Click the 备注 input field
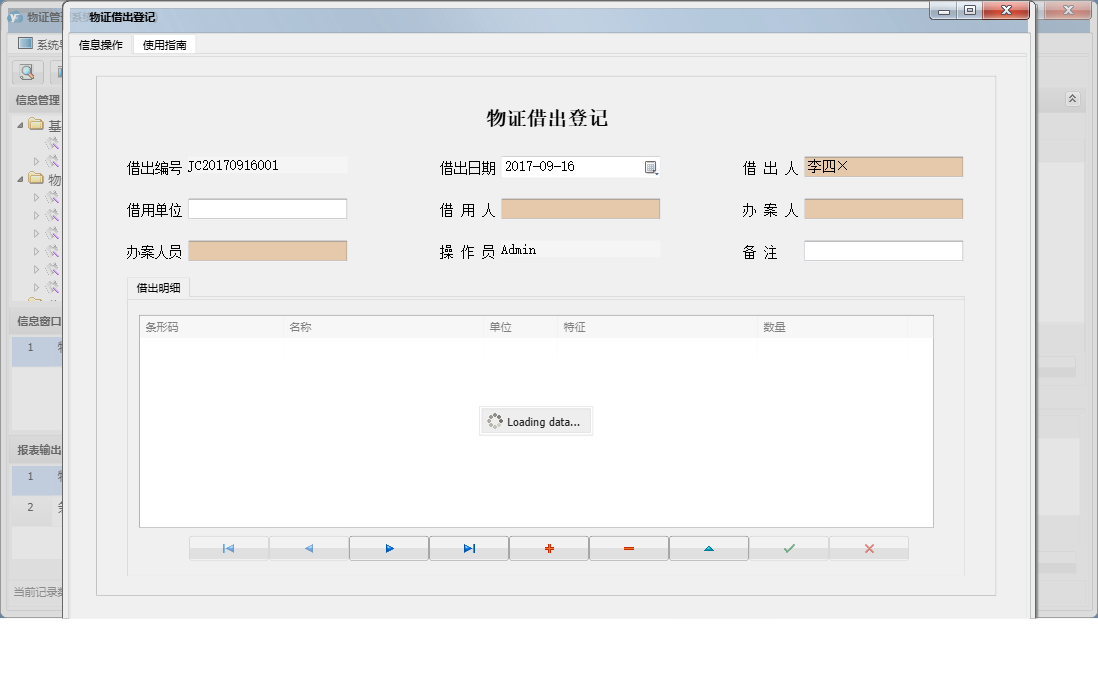Image resolution: width=1098 pixels, height=675 pixels. pos(884,251)
